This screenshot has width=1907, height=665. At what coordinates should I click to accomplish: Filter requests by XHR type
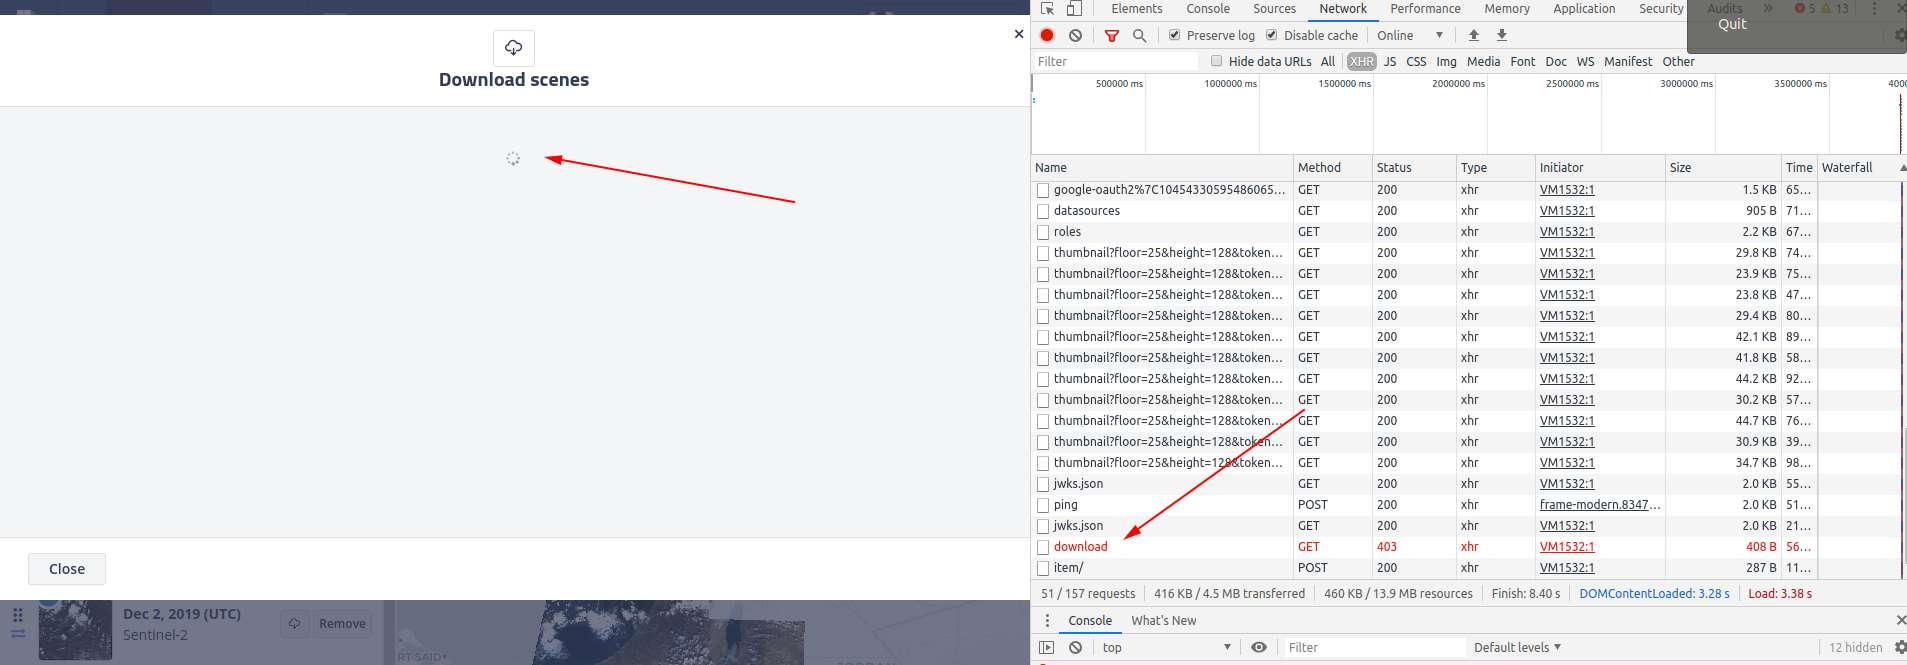(1361, 61)
